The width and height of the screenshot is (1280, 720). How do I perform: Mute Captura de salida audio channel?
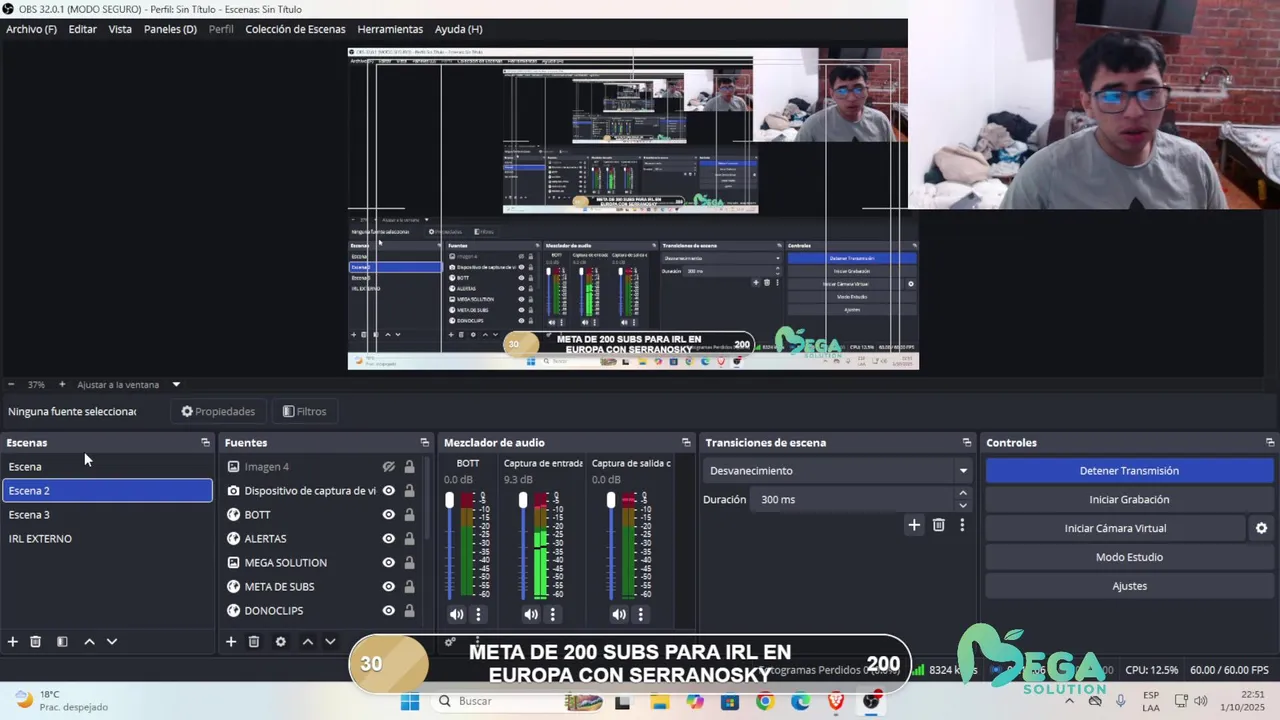pos(619,615)
